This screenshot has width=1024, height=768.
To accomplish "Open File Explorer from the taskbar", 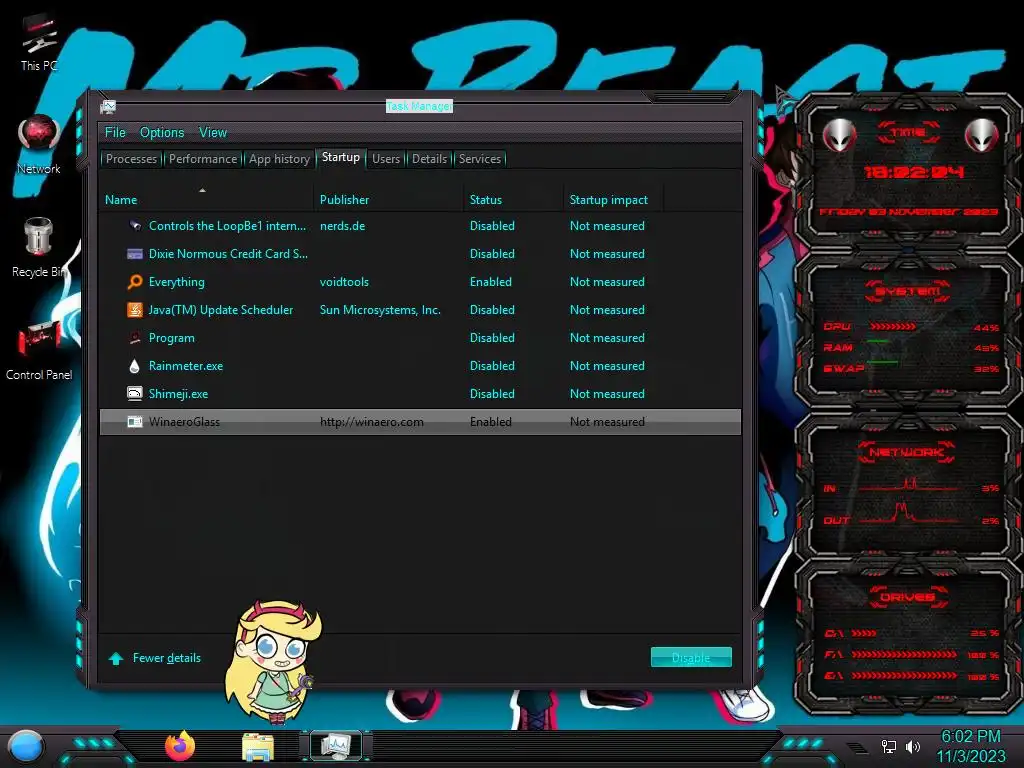I will click(x=258, y=747).
